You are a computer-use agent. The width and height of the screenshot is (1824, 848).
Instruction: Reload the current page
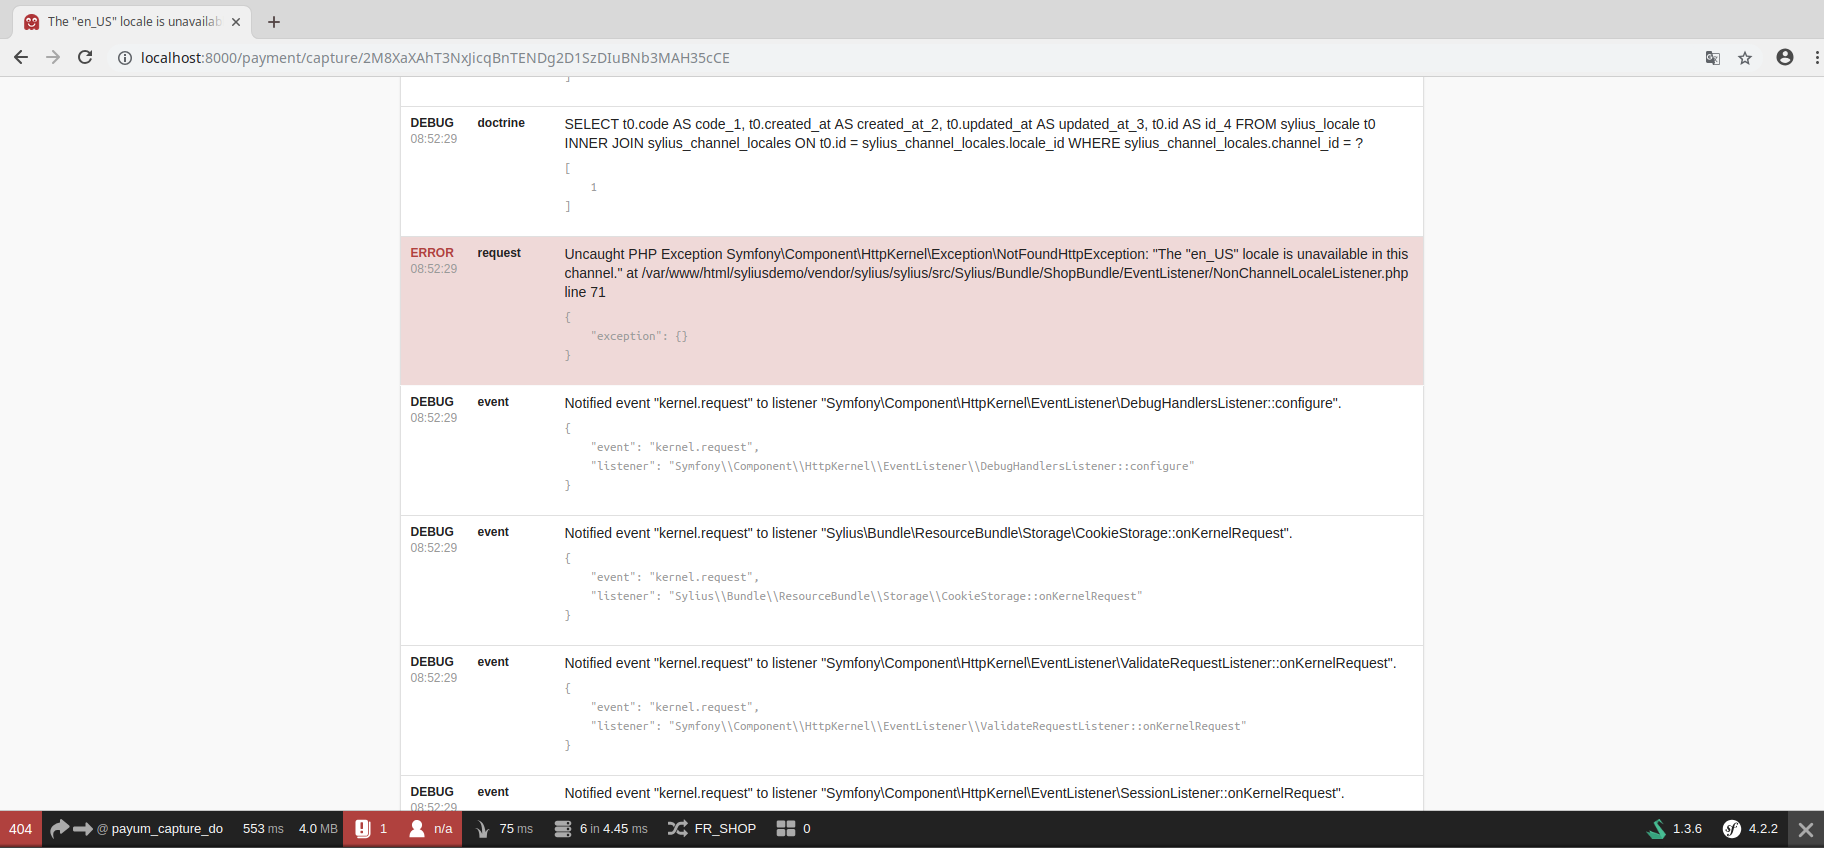[x=85, y=58]
